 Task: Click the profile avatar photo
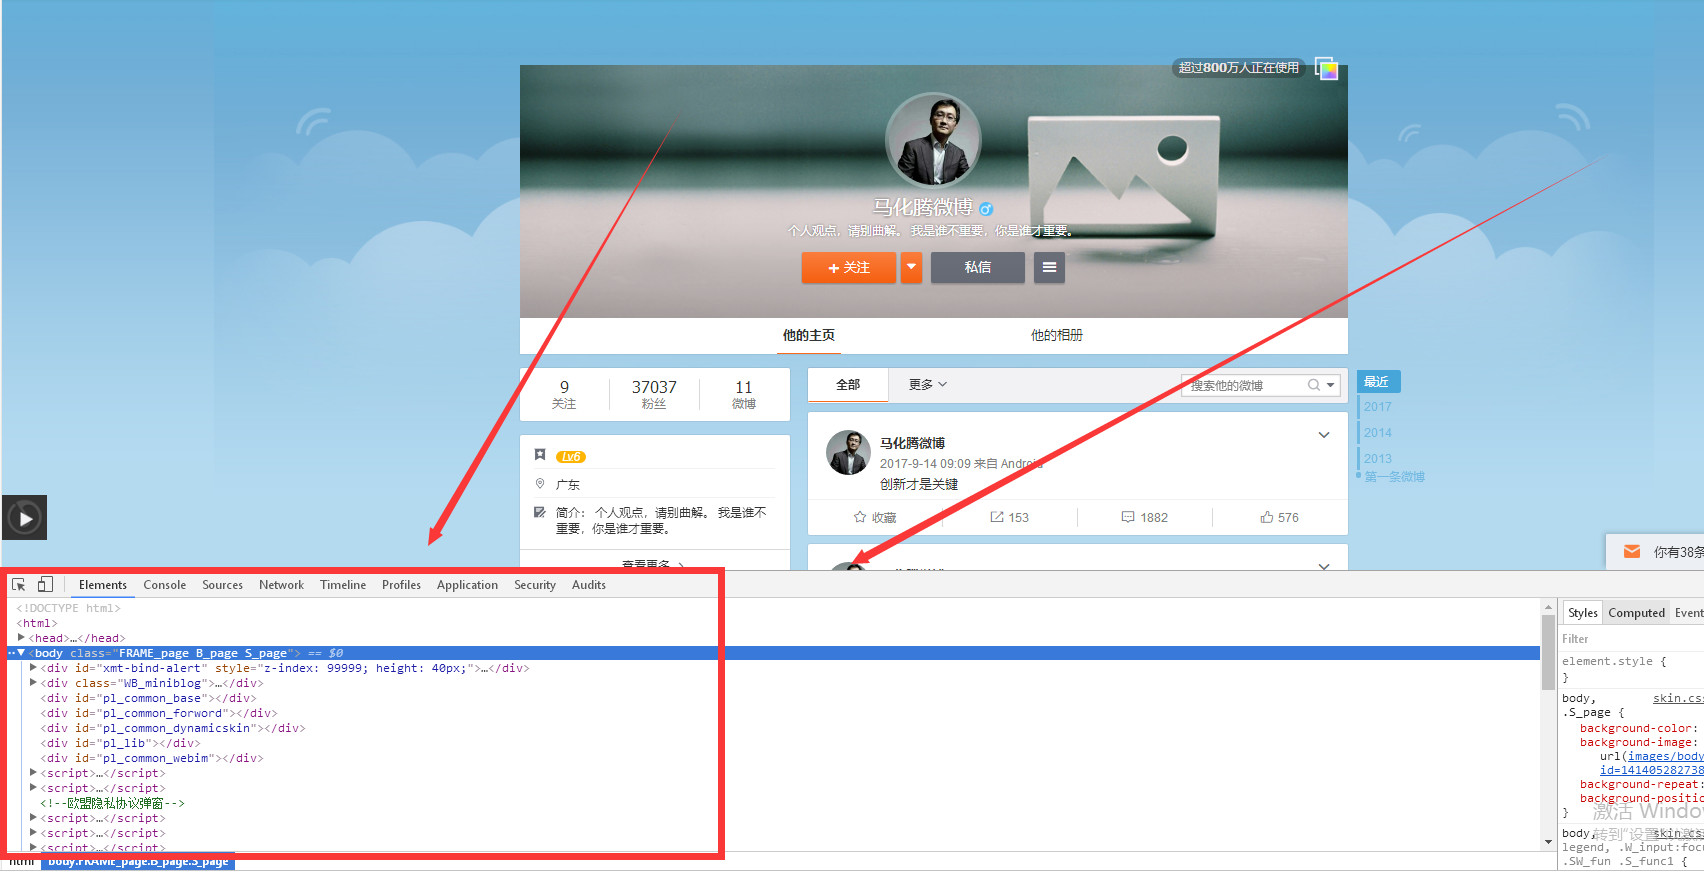[934, 140]
